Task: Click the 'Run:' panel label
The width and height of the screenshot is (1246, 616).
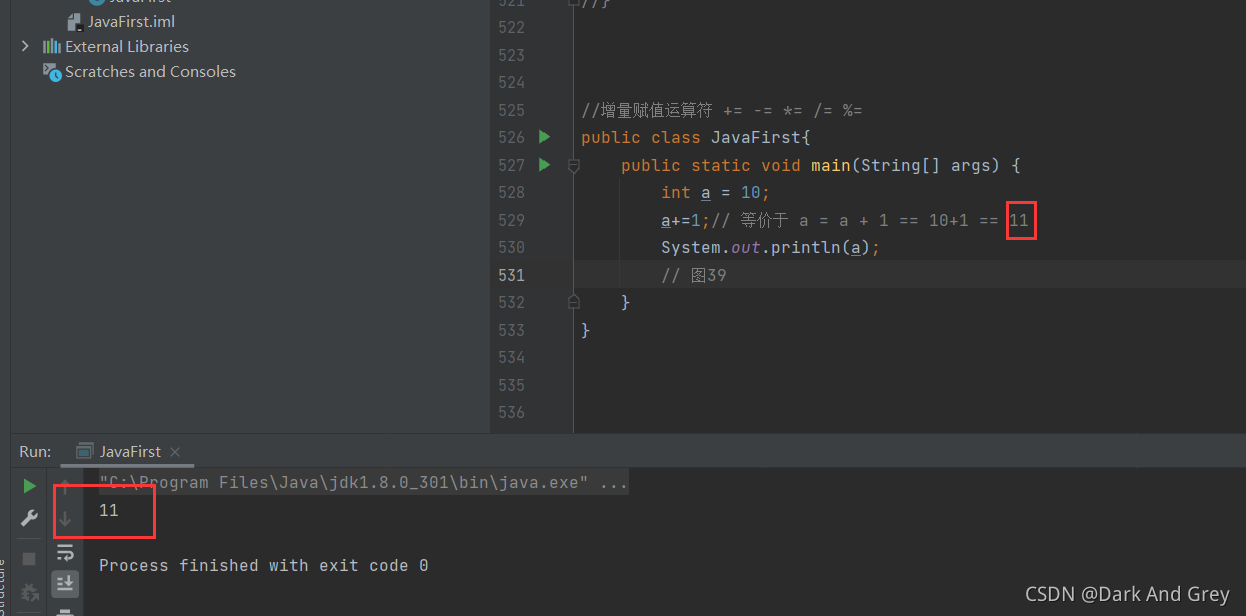Action: [35, 451]
